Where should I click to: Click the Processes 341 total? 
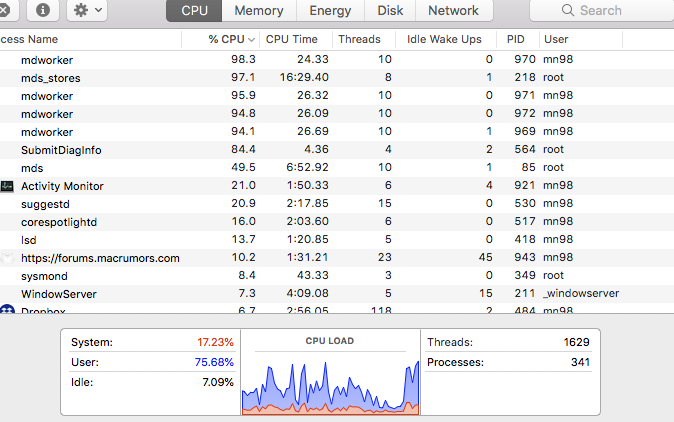580,362
